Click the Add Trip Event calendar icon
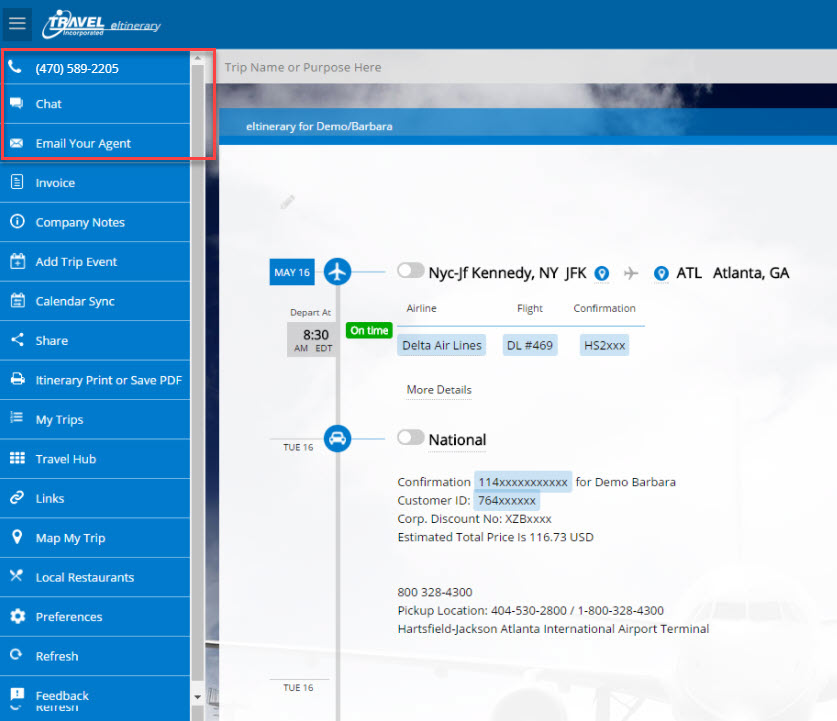Viewport: 837px width, 721px height. tap(18, 261)
